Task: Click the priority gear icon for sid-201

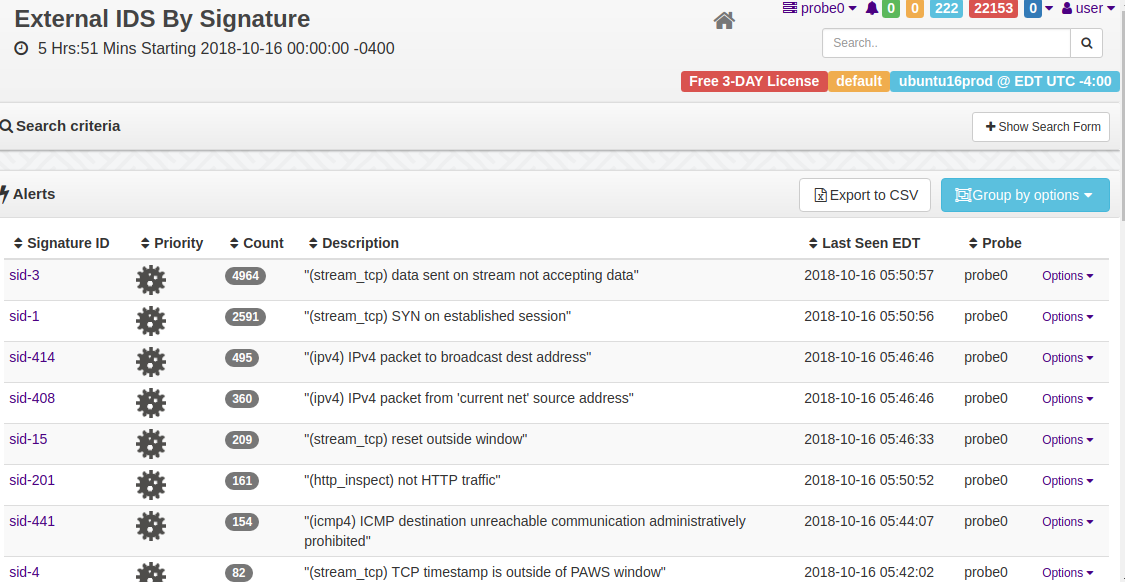Action: point(151,484)
